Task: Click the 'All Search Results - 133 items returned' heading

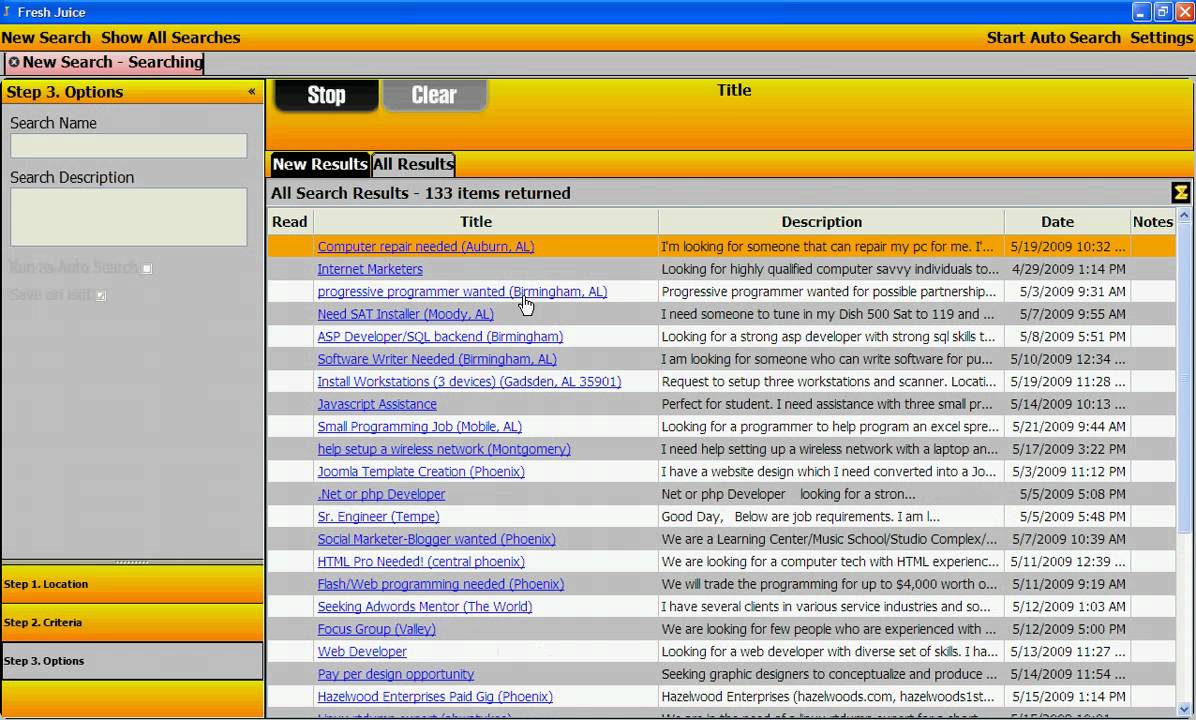Action: [421, 193]
